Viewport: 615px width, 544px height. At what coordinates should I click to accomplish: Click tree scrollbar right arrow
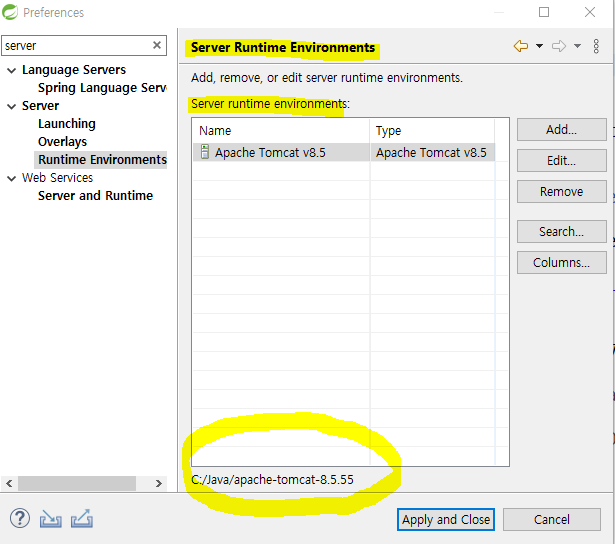(x=158, y=483)
